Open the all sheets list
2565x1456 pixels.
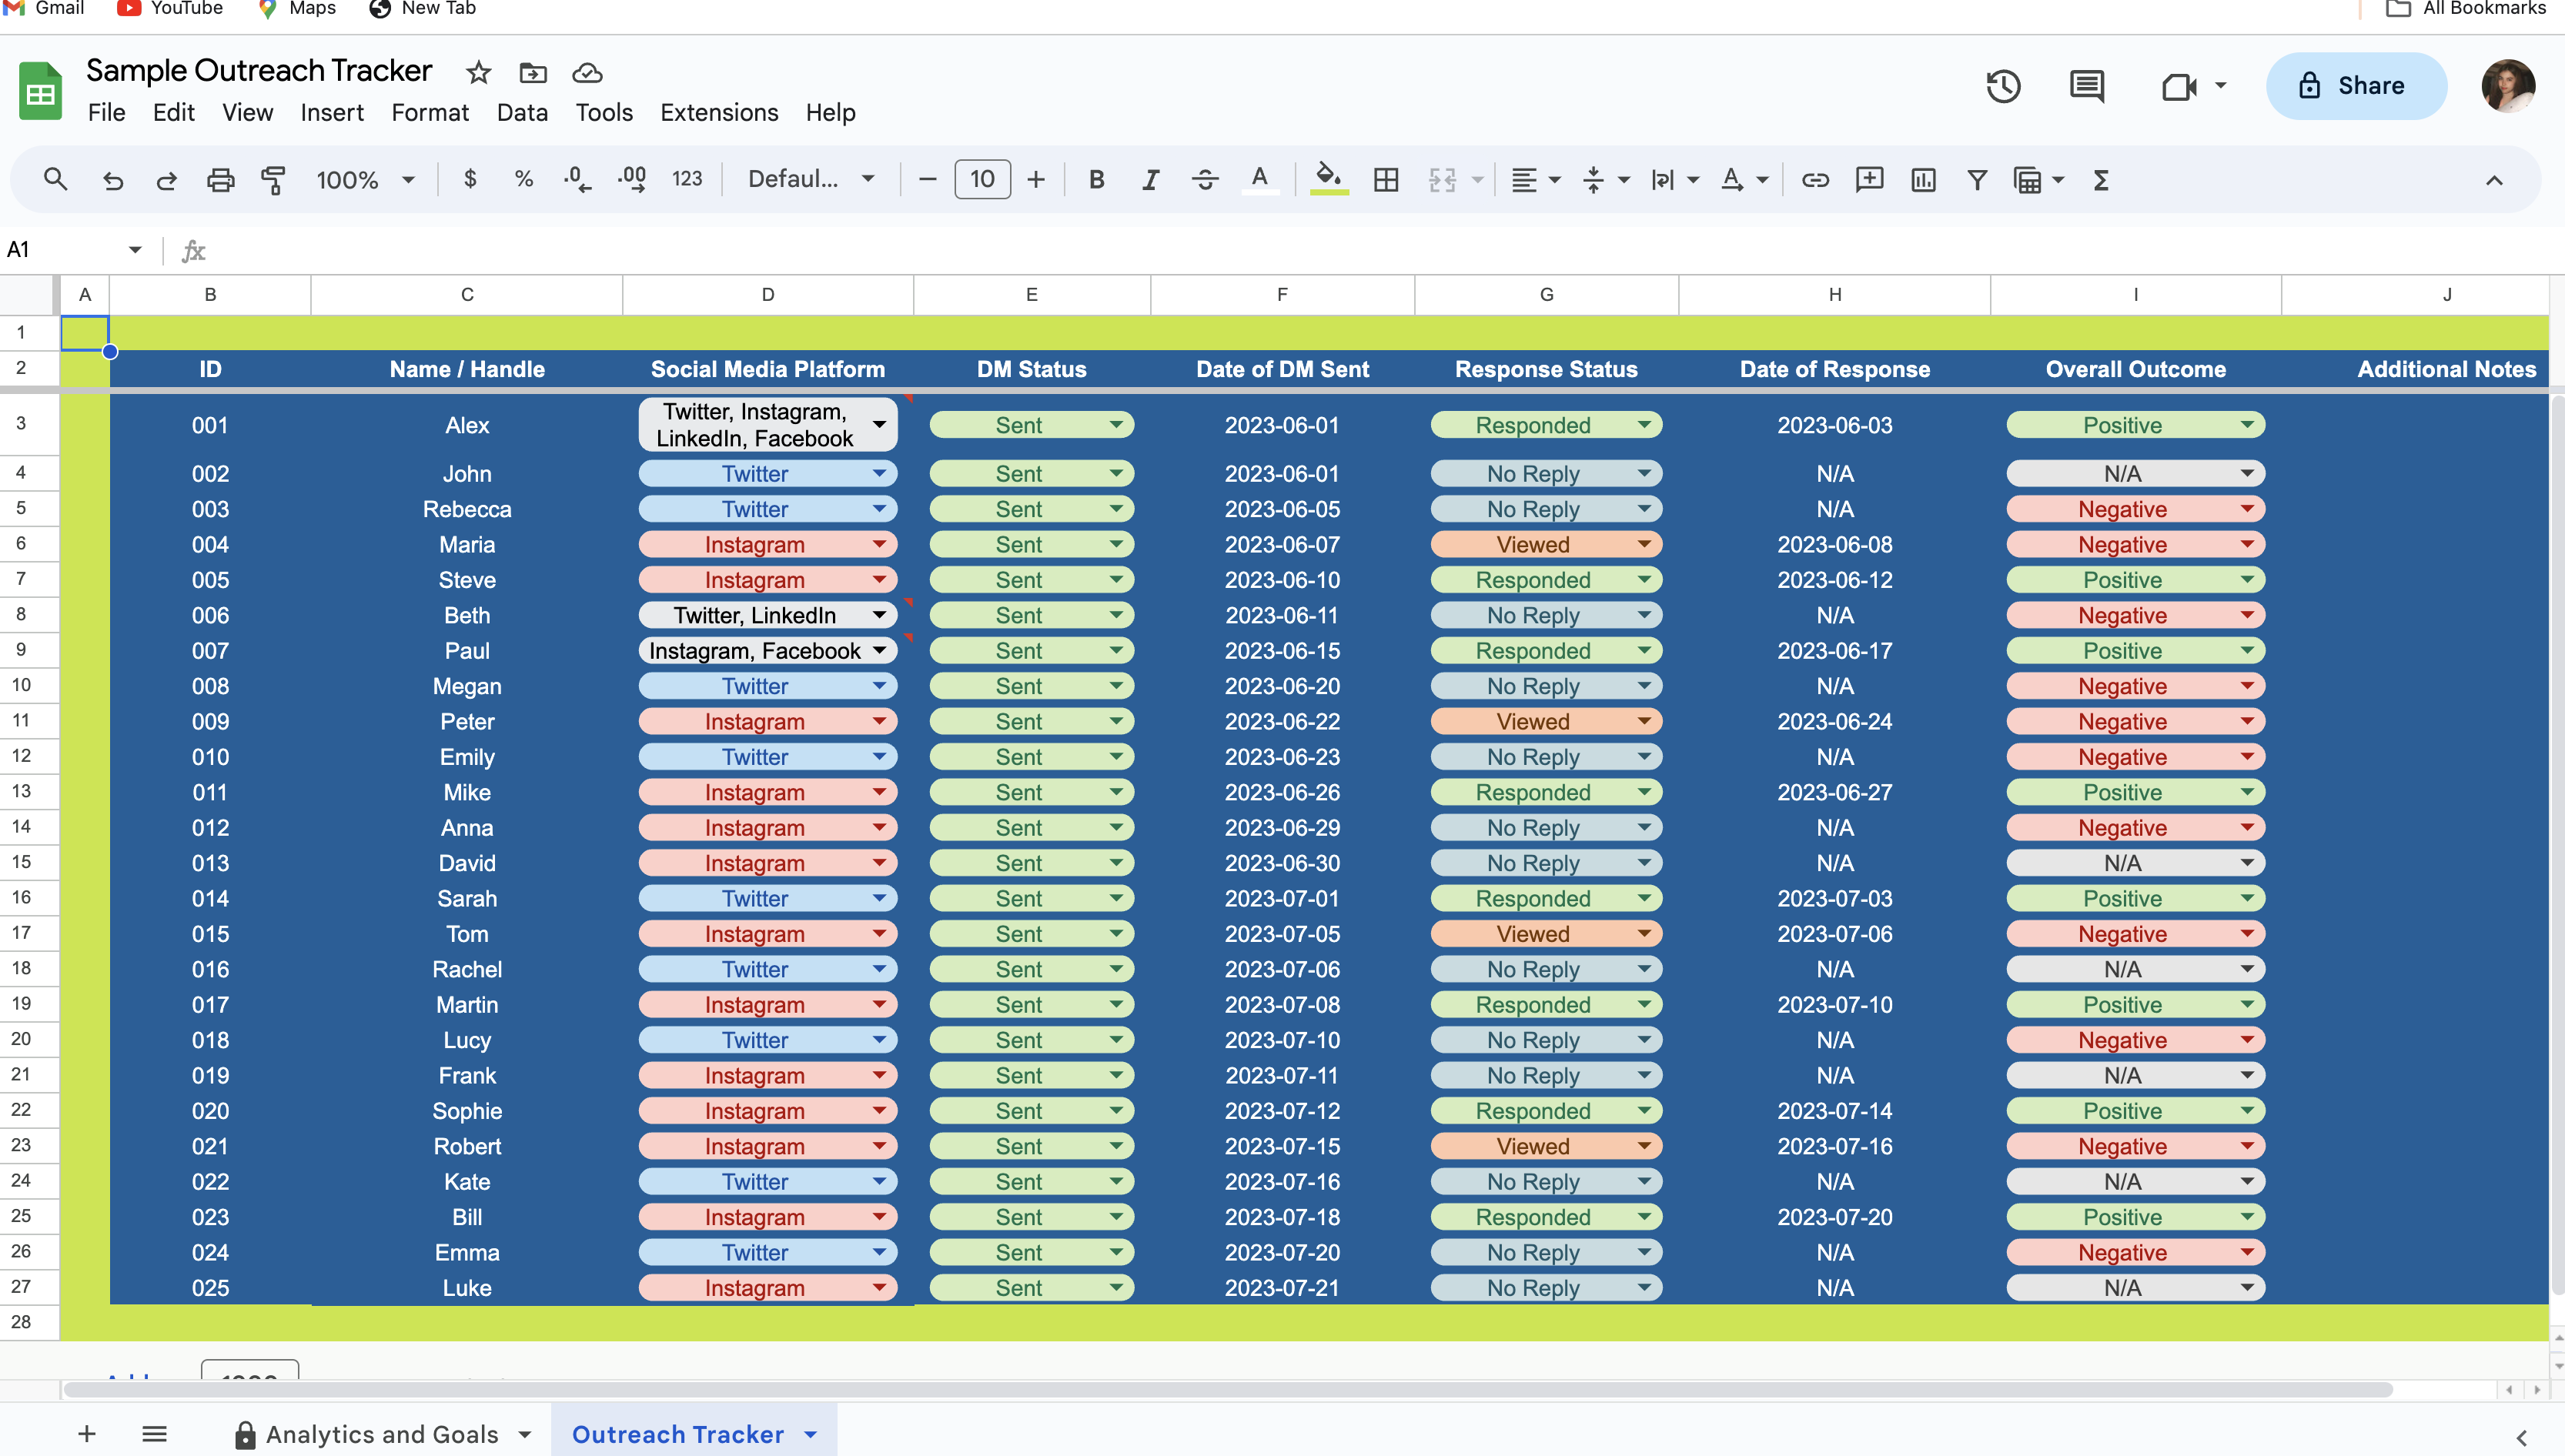tap(154, 1434)
